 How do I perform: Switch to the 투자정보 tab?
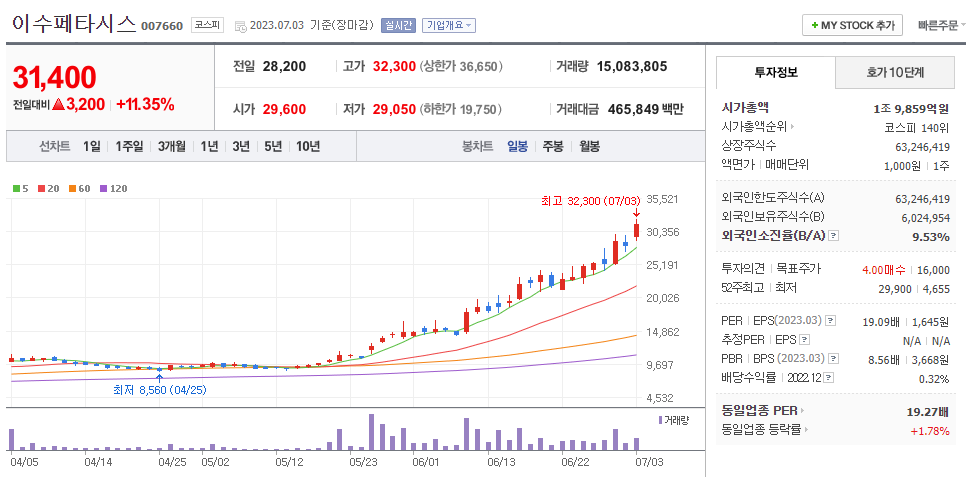[x=776, y=72]
